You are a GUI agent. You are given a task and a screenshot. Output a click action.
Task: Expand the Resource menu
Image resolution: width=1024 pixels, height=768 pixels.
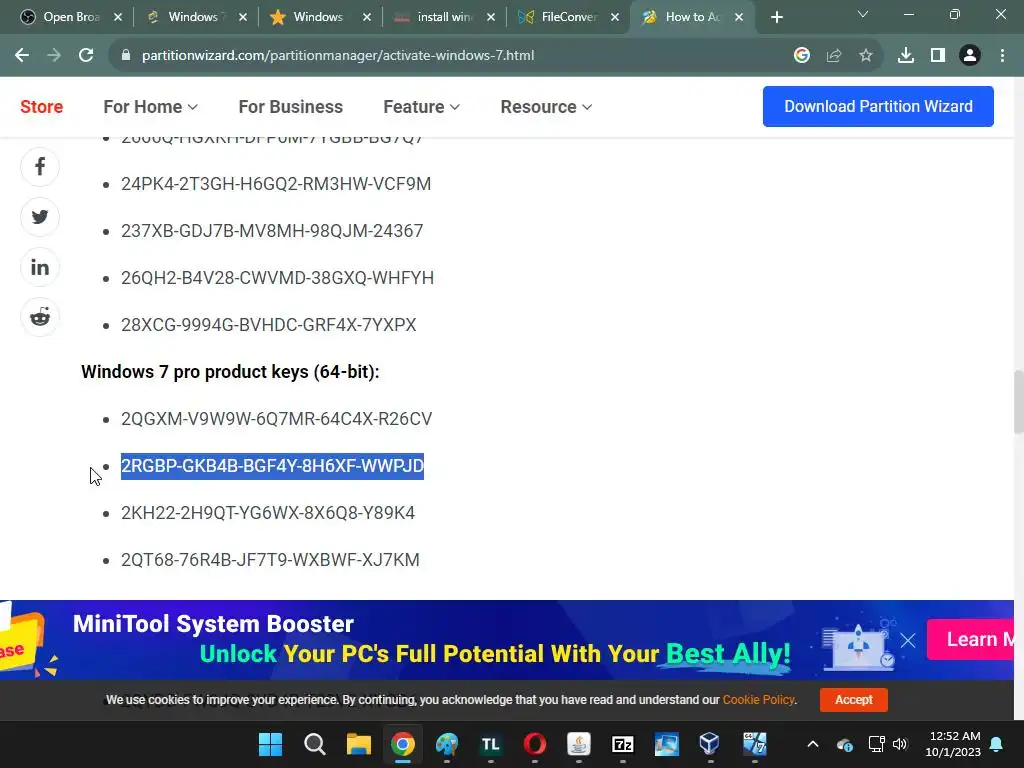546,107
